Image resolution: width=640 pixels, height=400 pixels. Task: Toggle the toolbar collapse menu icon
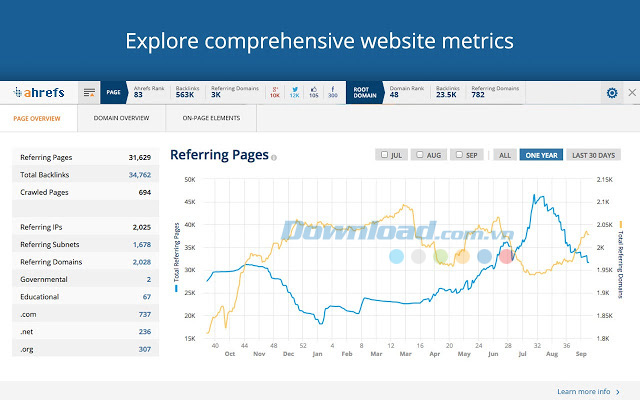pos(89,93)
